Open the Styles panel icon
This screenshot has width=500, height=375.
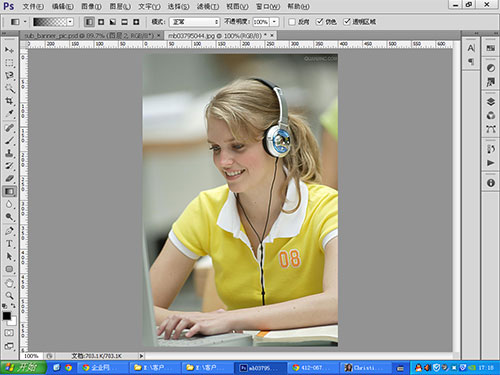pyautogui.click(x=491, y=82)
